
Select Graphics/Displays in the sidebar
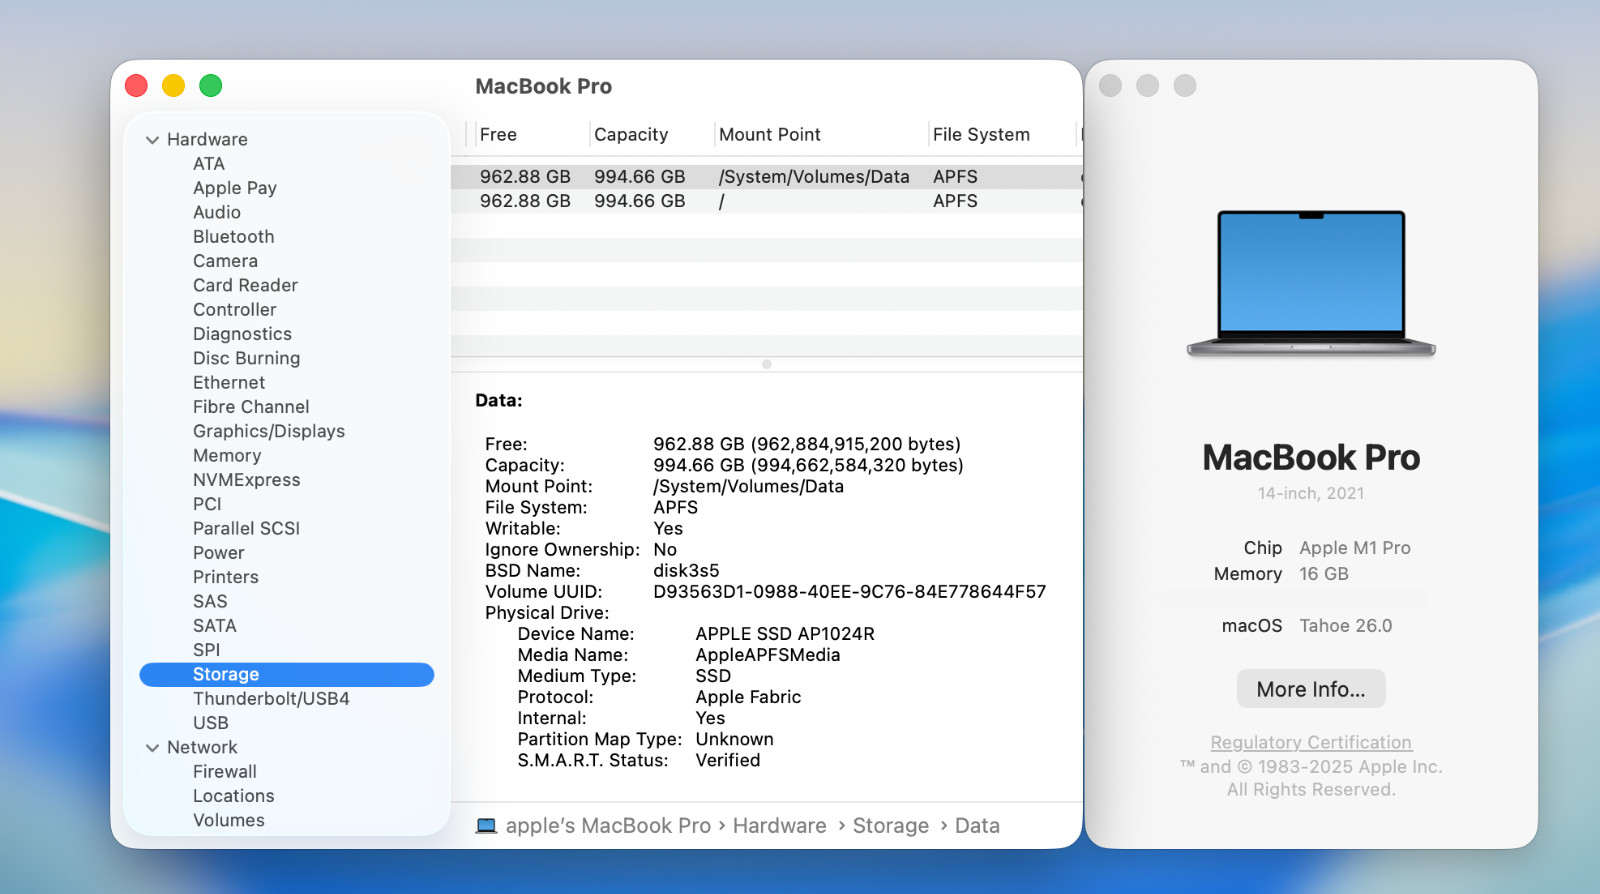pos(269,431)
